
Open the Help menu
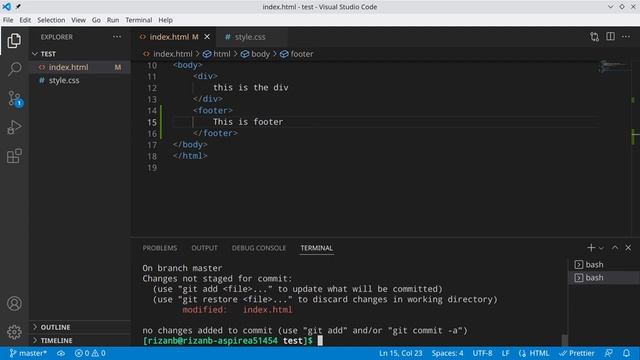point(165,20)
